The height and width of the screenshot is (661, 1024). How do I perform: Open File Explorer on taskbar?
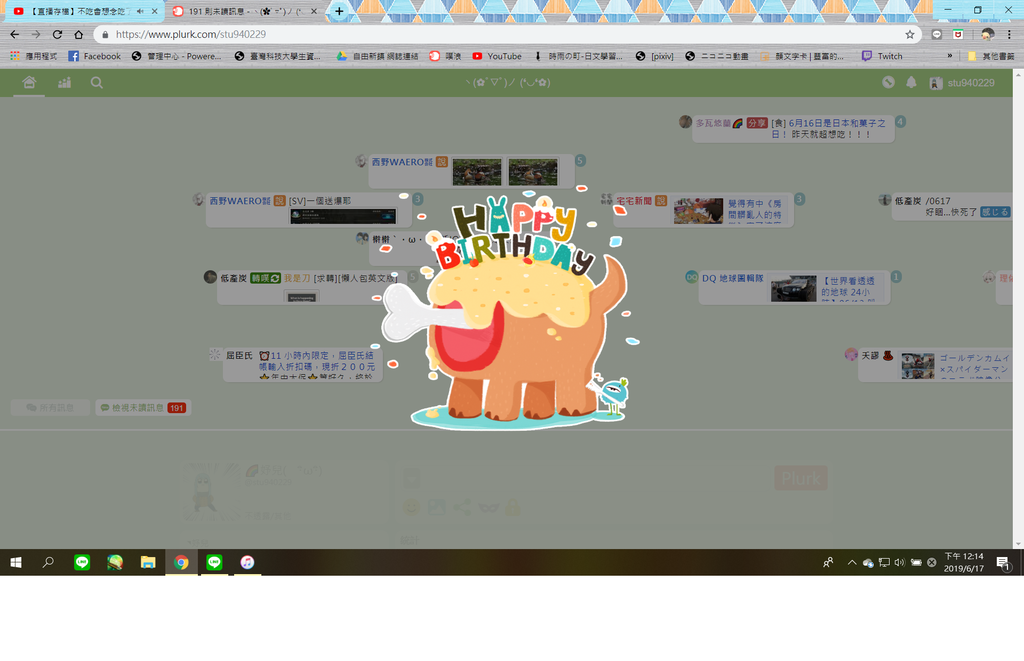click(148, 562)
